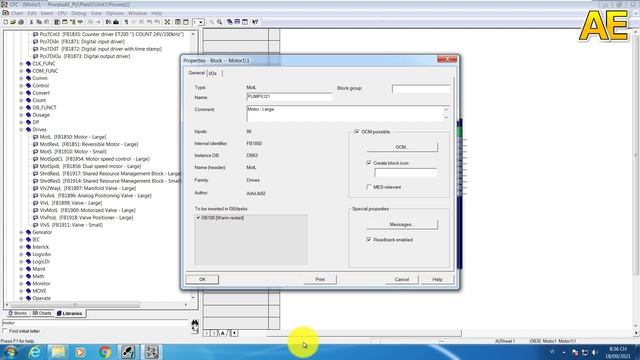Click the Download to CPU toolbar icon
Viewport: 640px width, 360px height.
(116, 22)
